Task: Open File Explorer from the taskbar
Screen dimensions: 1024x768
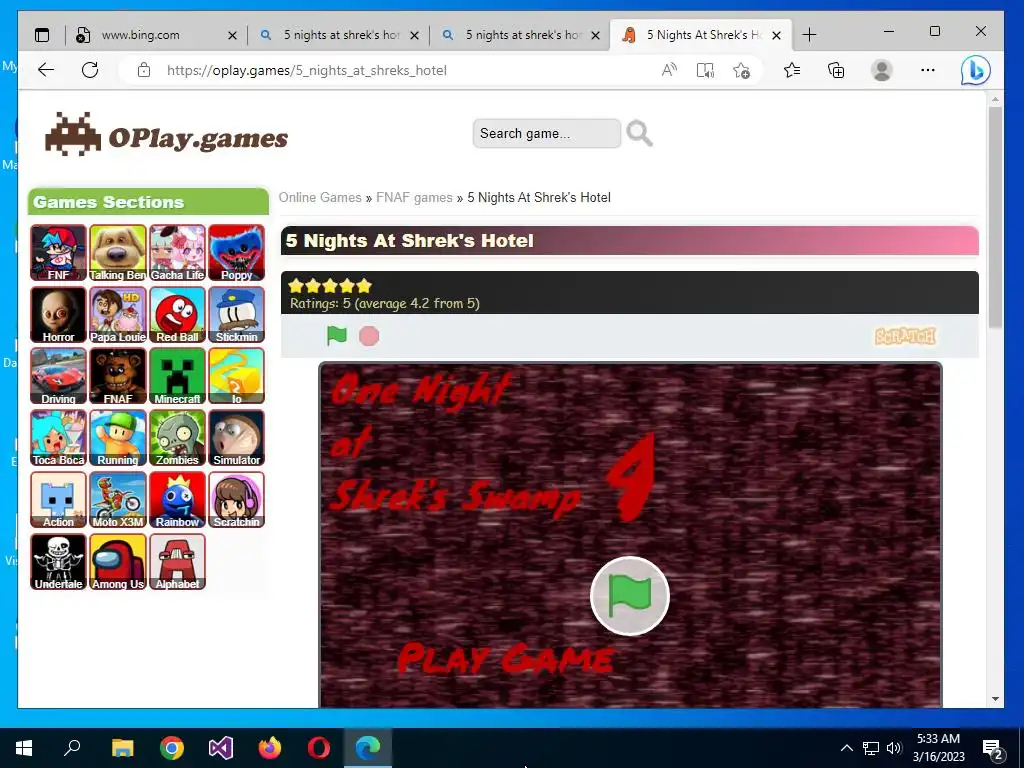Action: point(122,748)
